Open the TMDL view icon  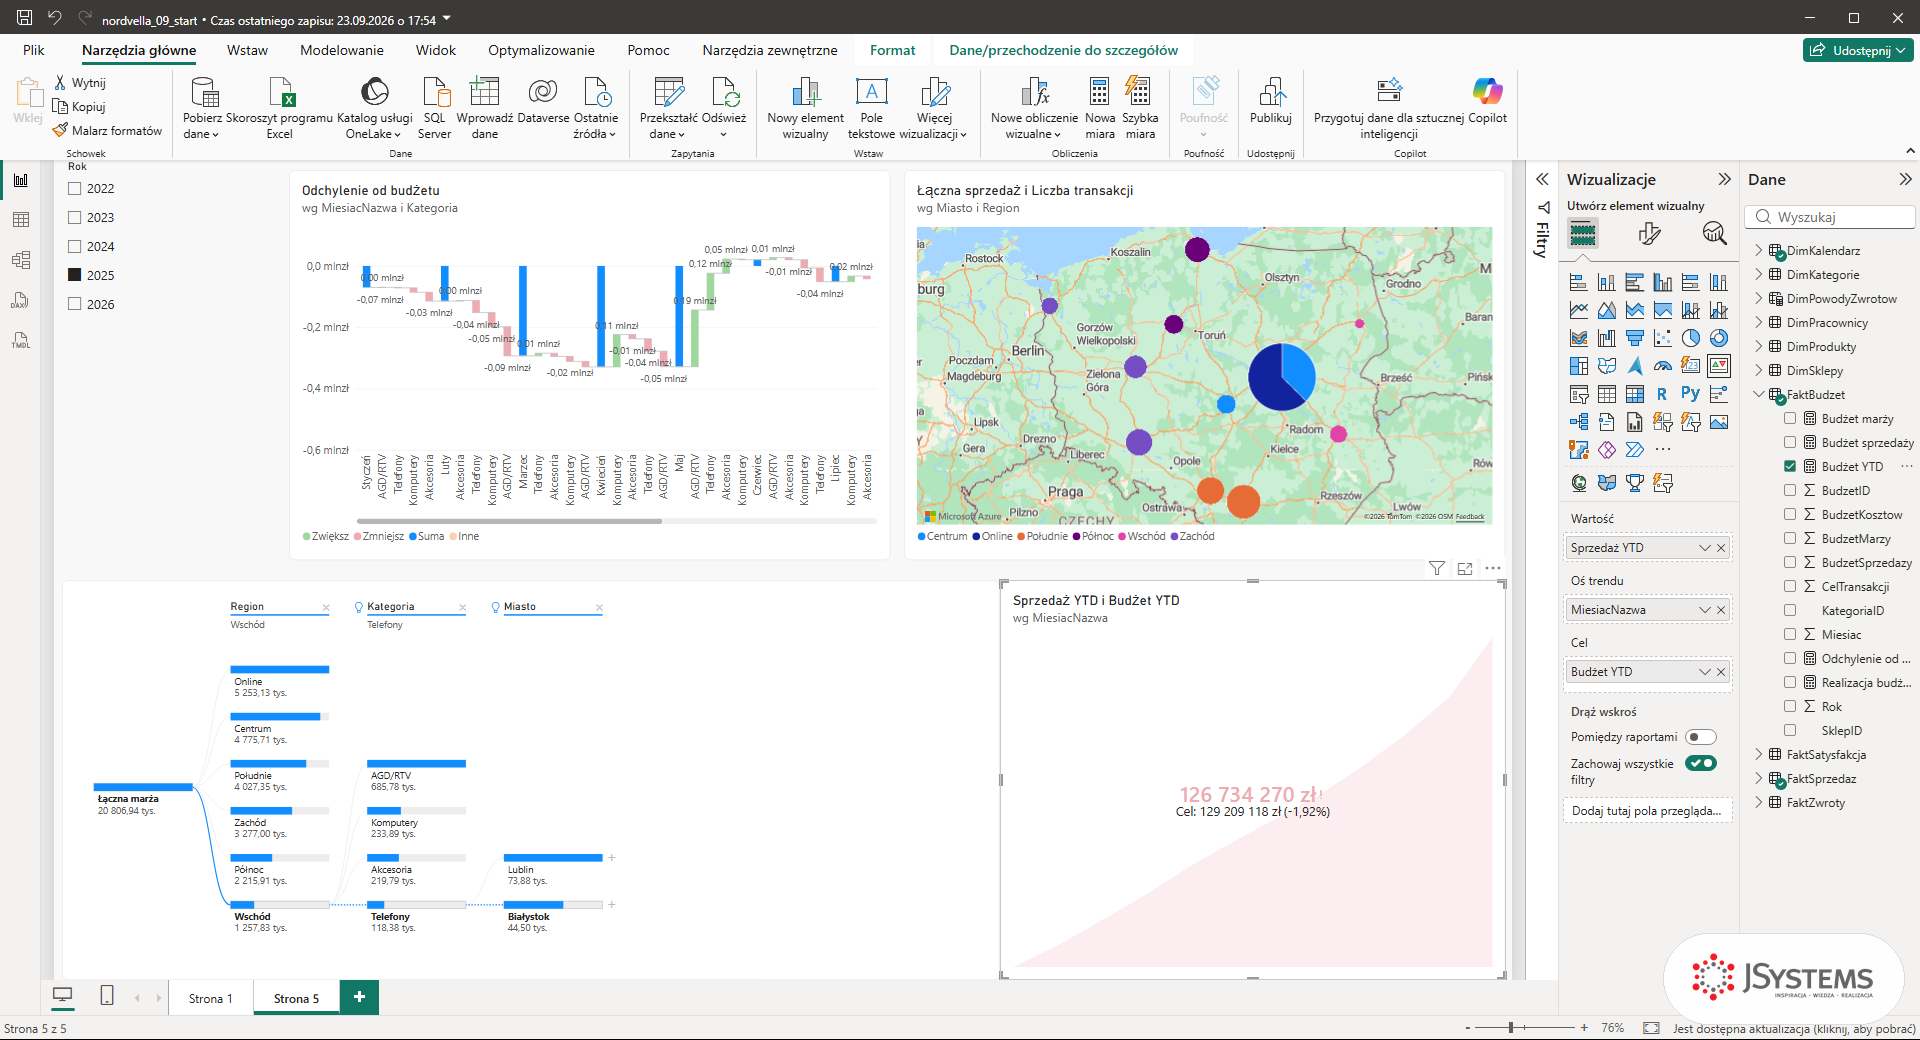pos(21,340)
